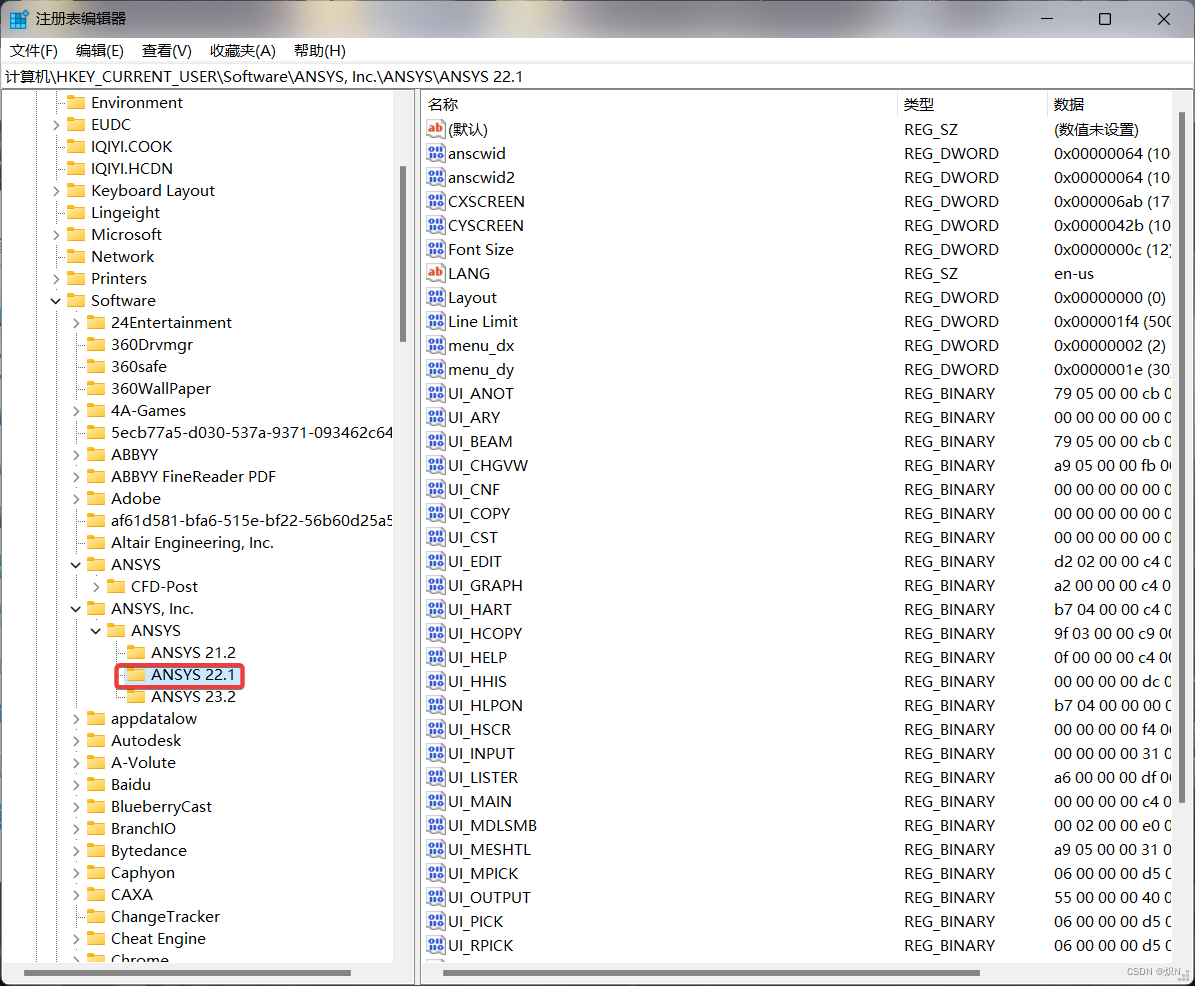
Task: Expand the CFD-Post key
Action: [x=95, y=587]
